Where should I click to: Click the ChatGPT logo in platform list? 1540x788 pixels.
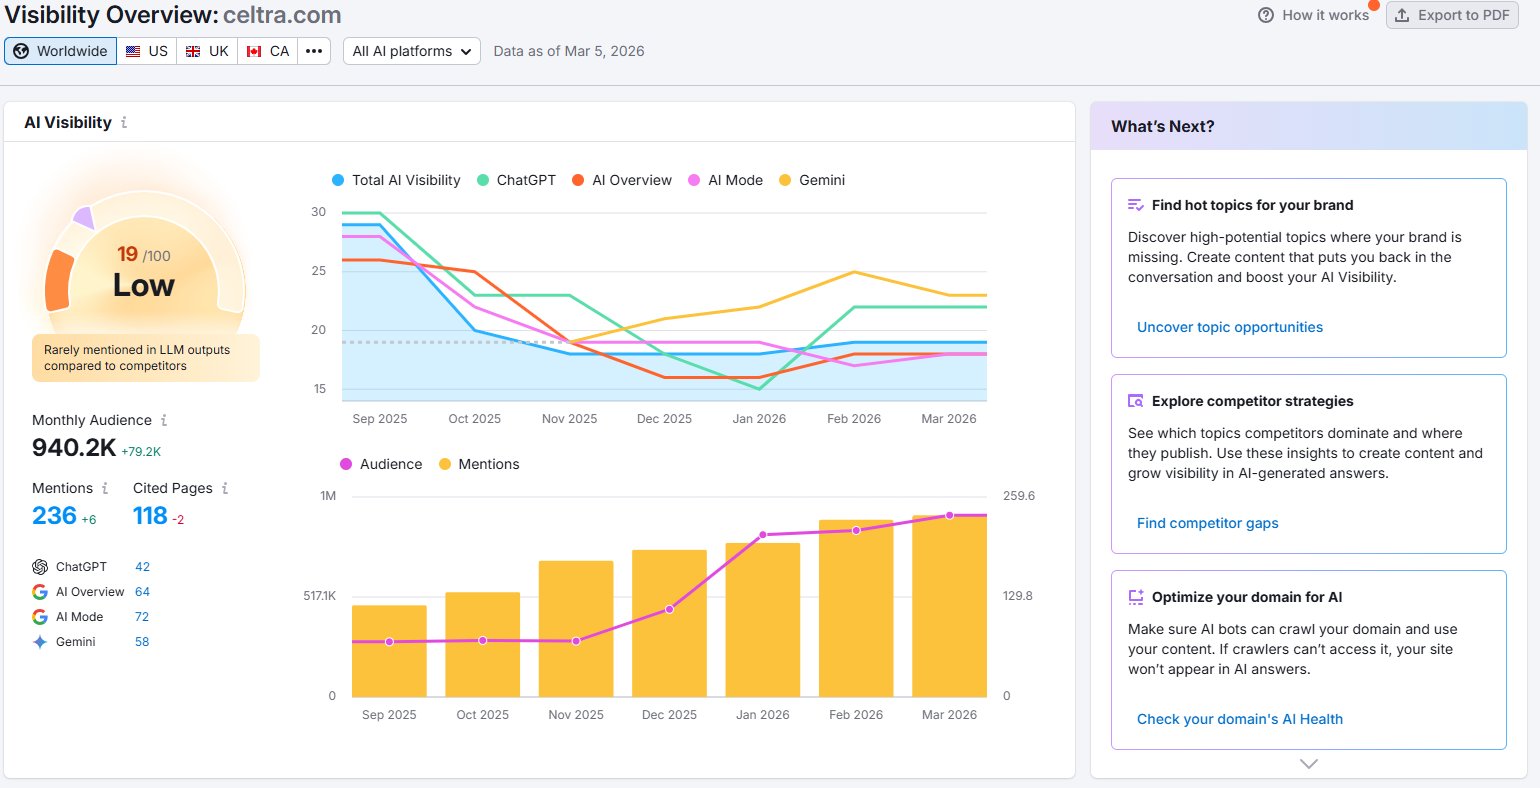click(x=40, y=567)
